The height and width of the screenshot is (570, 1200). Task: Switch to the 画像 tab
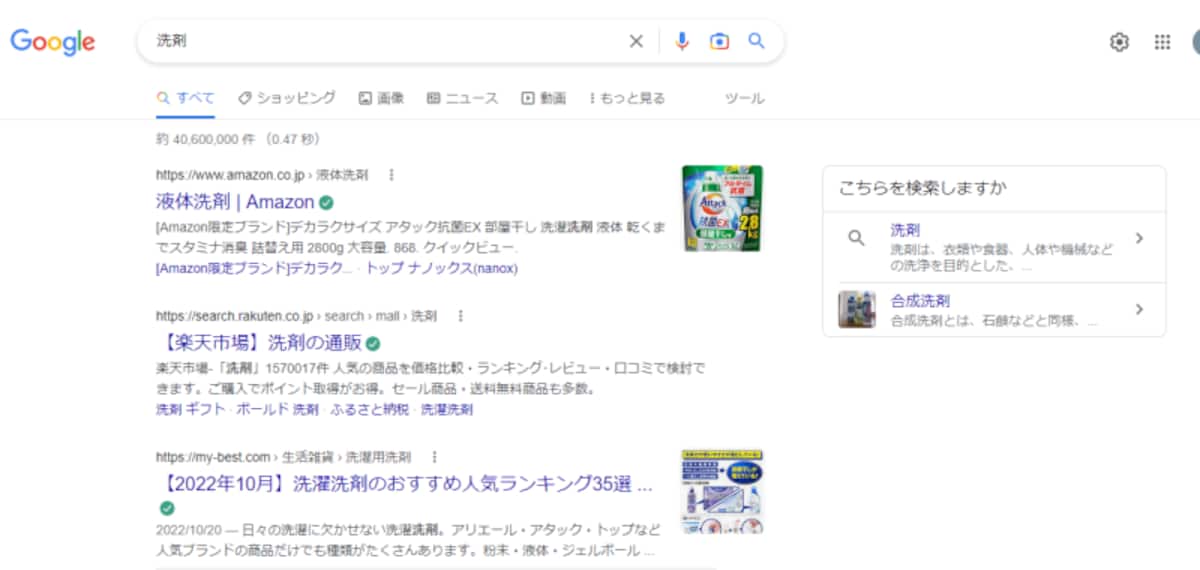pyautogui.click(x=381, y=98)
